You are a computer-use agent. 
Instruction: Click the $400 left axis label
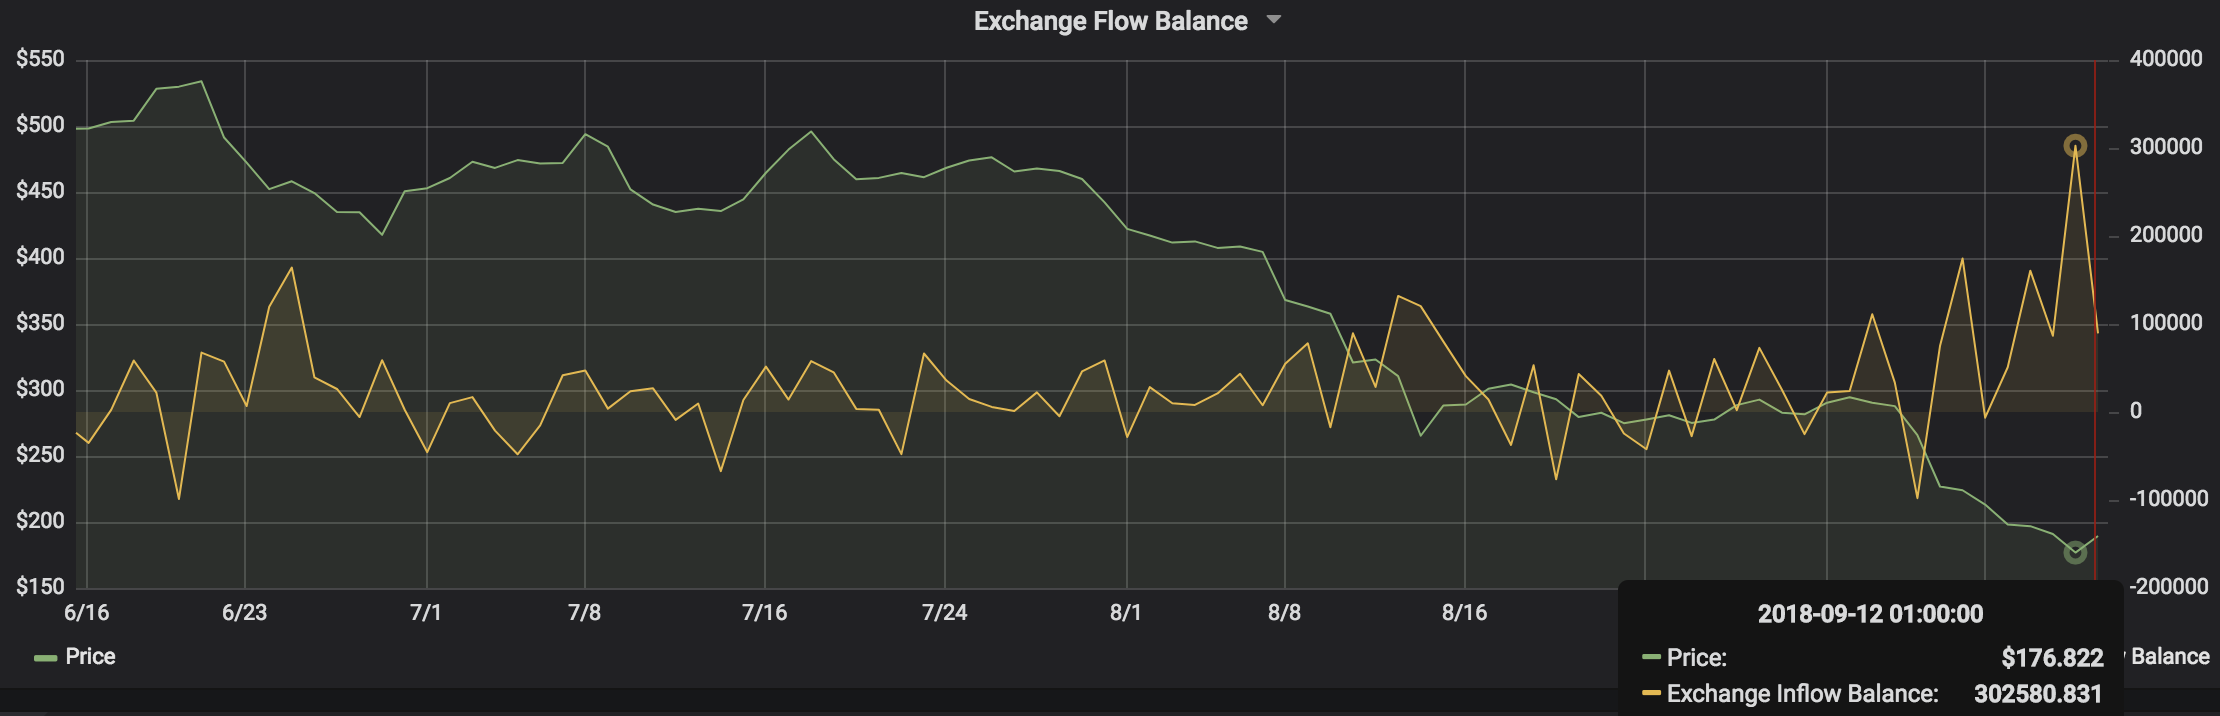(40, 258)
